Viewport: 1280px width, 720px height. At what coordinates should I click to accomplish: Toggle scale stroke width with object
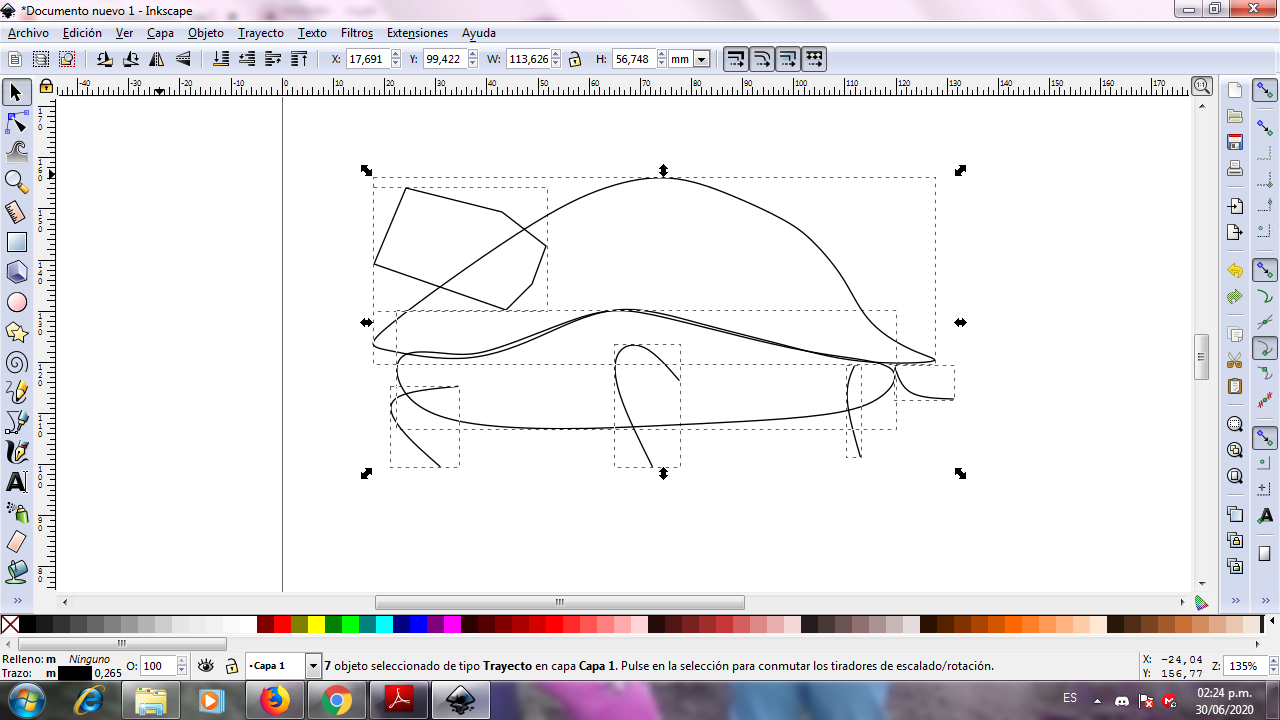pyautogui.click(x=736, y=59)
